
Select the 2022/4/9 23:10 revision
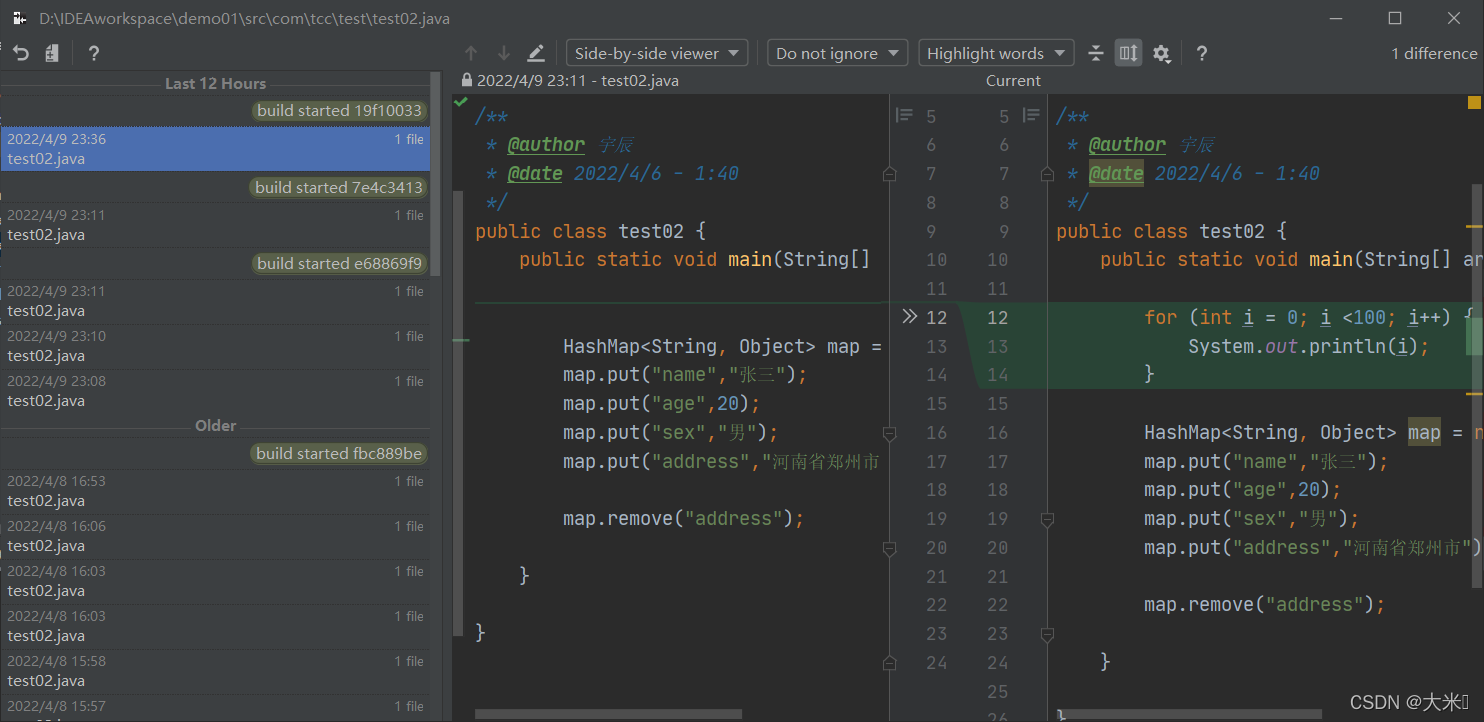(x=215, y=346)
